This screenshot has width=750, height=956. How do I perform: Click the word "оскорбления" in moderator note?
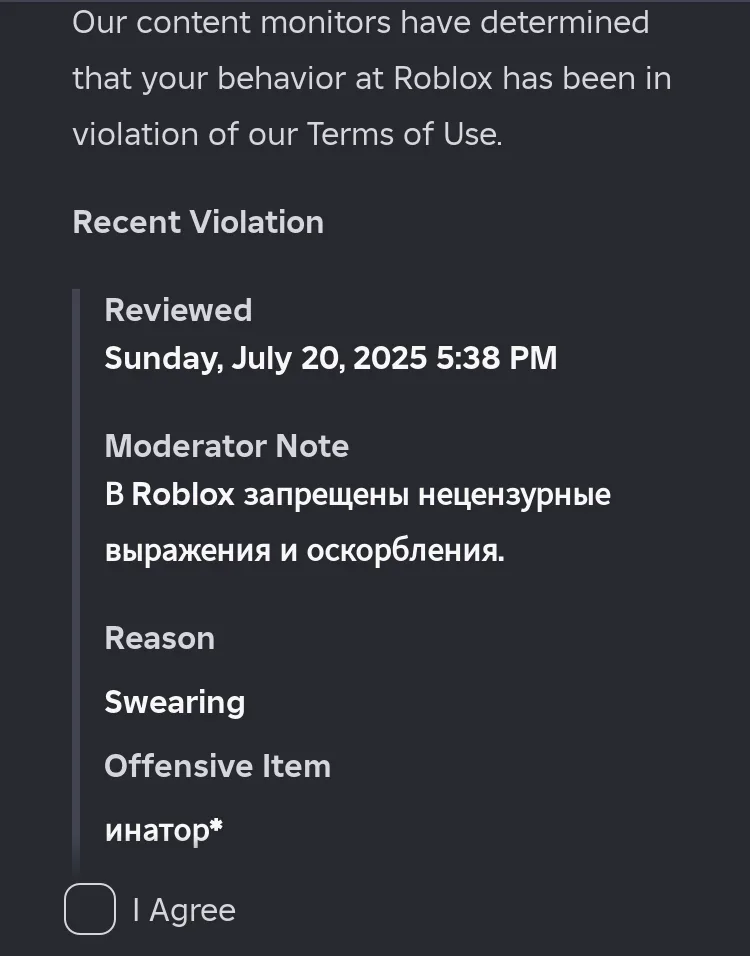click(405, 551)
